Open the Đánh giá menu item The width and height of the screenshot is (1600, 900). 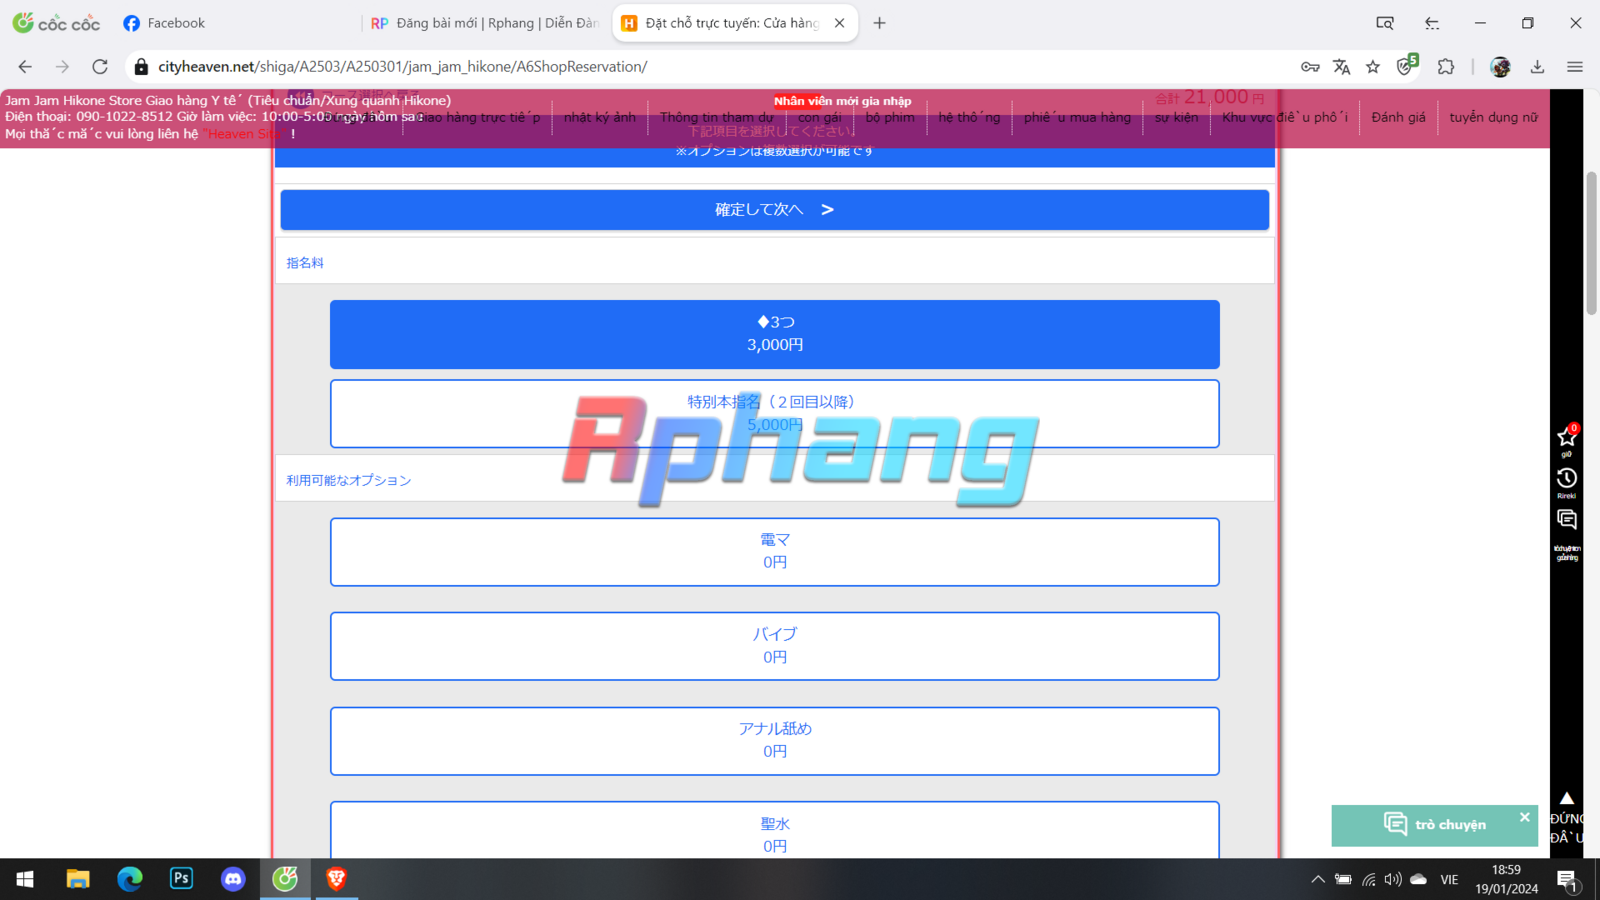click(1398, 117)
